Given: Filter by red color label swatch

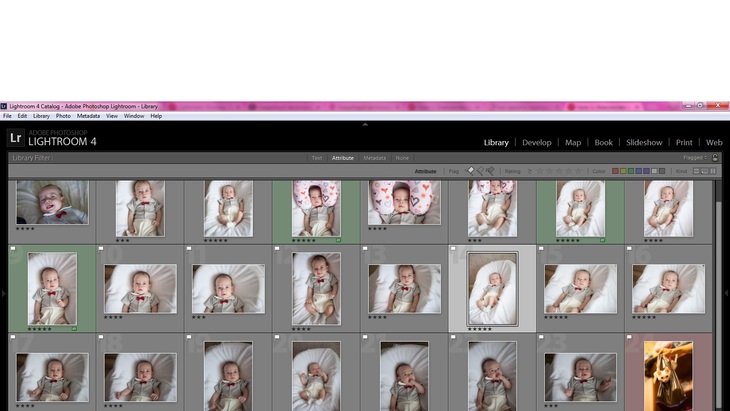Looking at the screenshot, I should click(x=616, y=171).
